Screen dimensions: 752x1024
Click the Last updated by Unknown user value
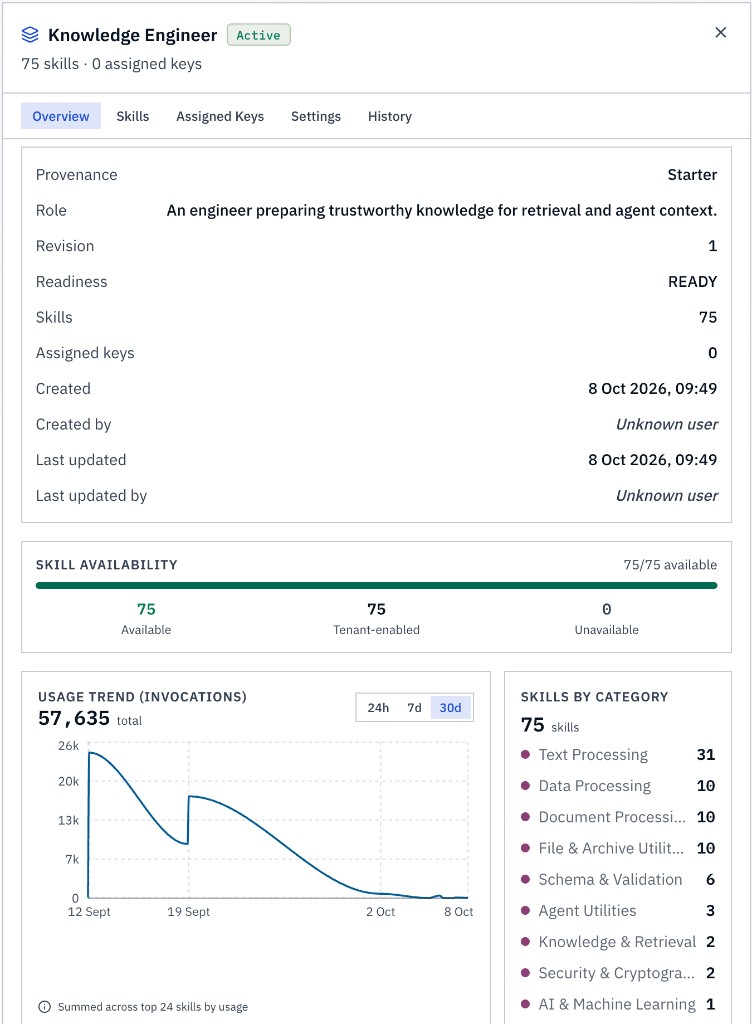(x=666, y=496)
